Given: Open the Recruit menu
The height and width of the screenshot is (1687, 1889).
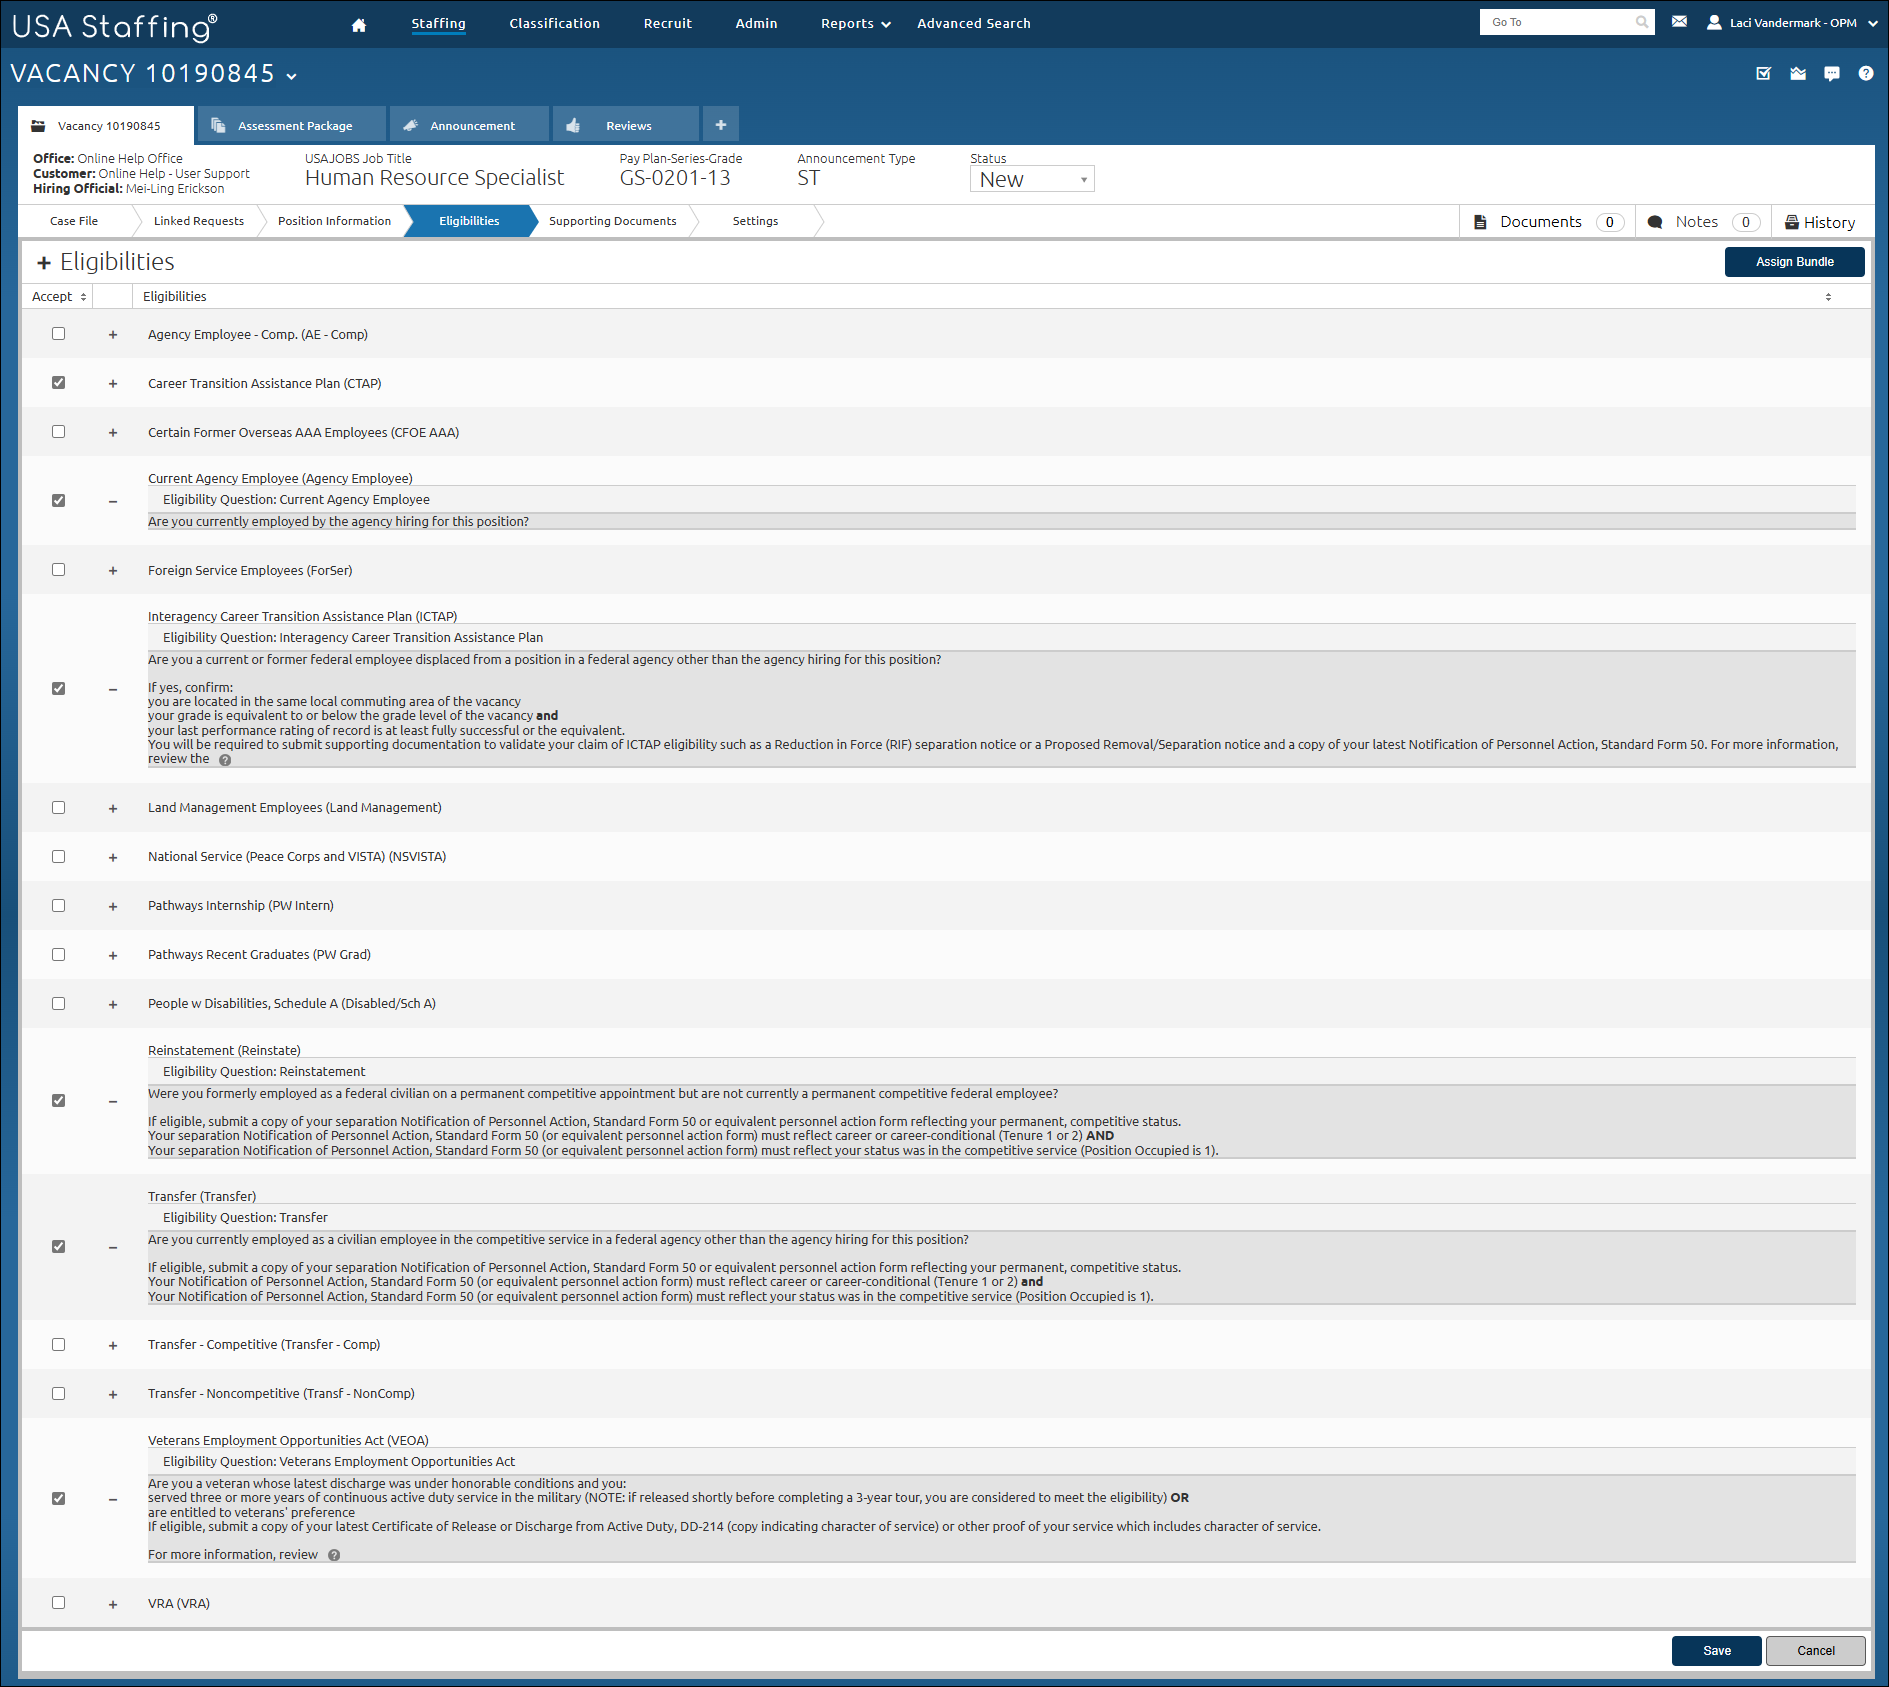Looking at the screenshot, I should [x=667, y=24].
